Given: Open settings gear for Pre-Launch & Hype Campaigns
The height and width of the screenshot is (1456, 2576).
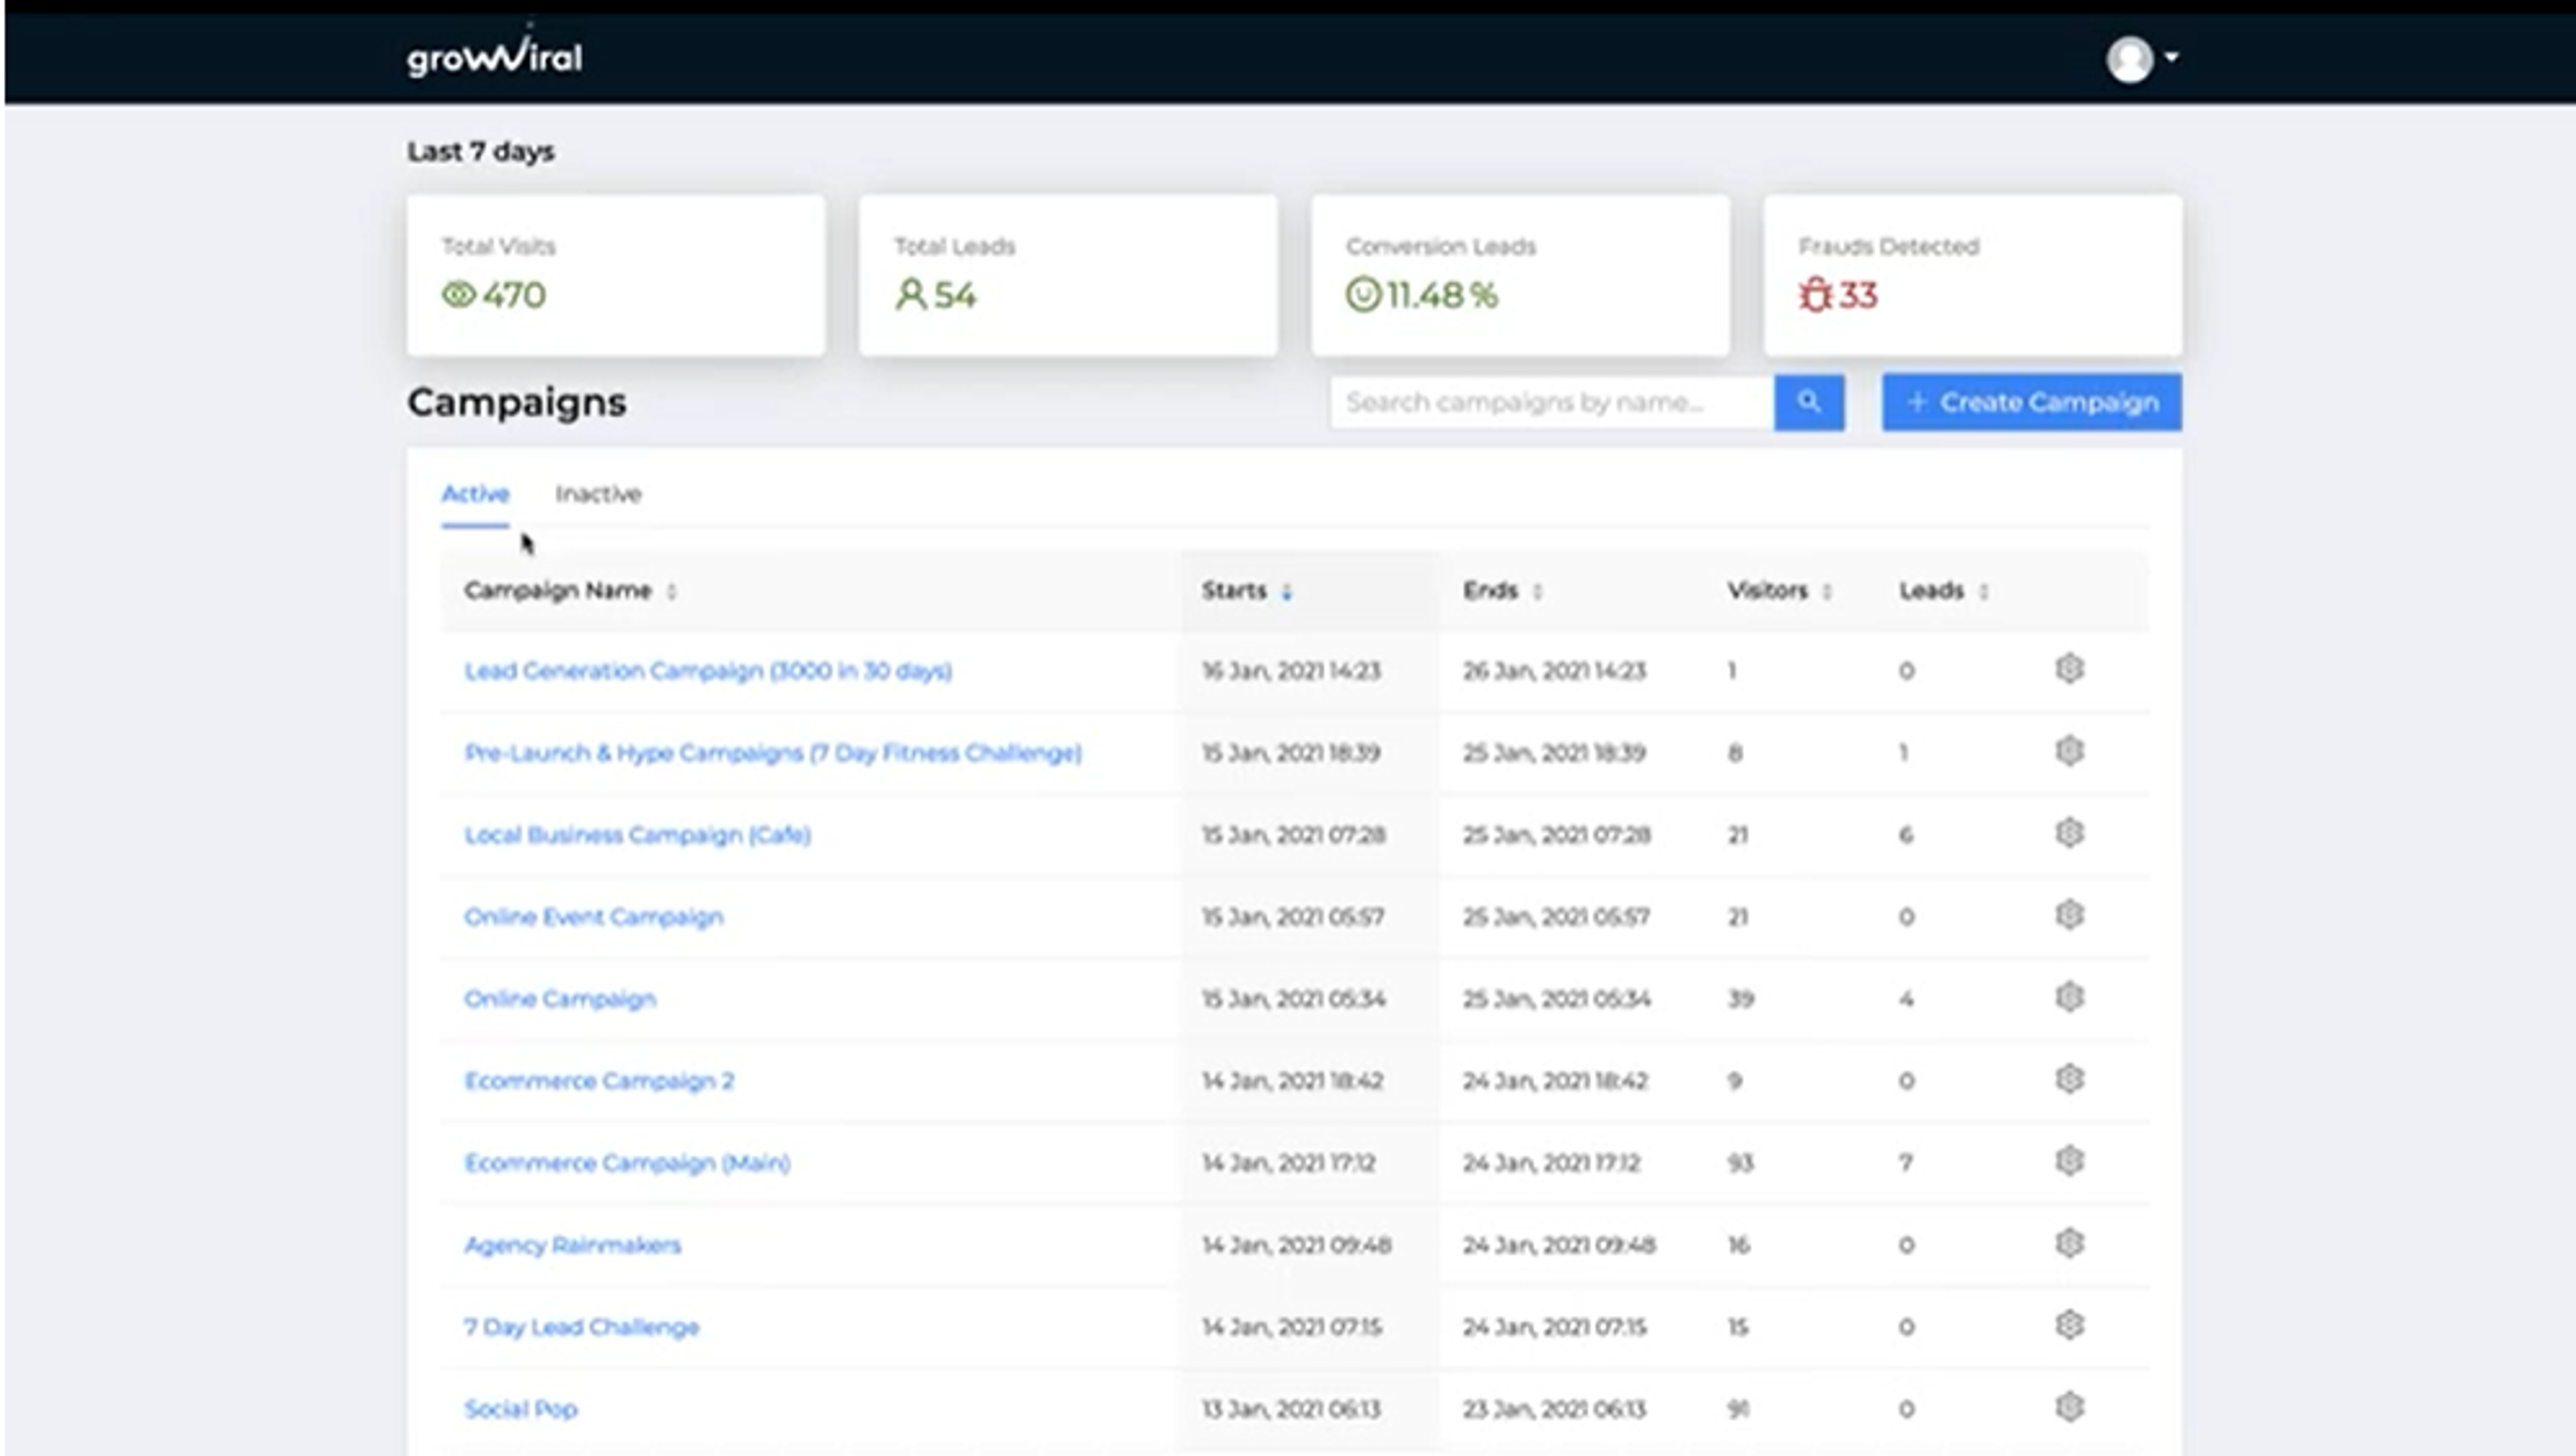Looking at the screenshot, I should pos(2069,750).
